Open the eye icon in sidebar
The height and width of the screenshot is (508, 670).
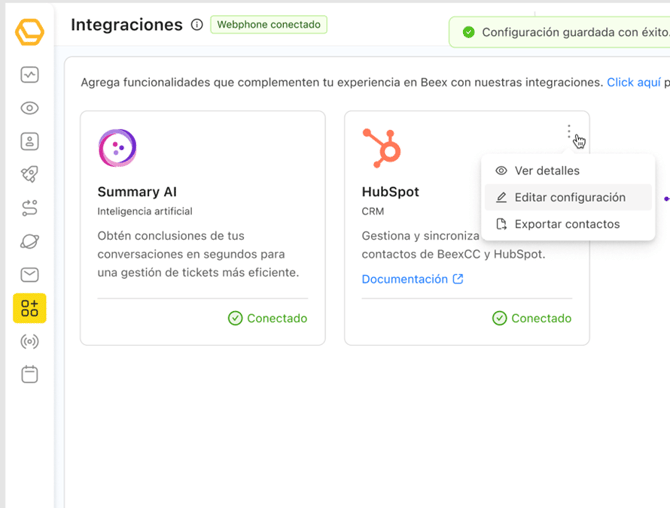pos(30,108)
